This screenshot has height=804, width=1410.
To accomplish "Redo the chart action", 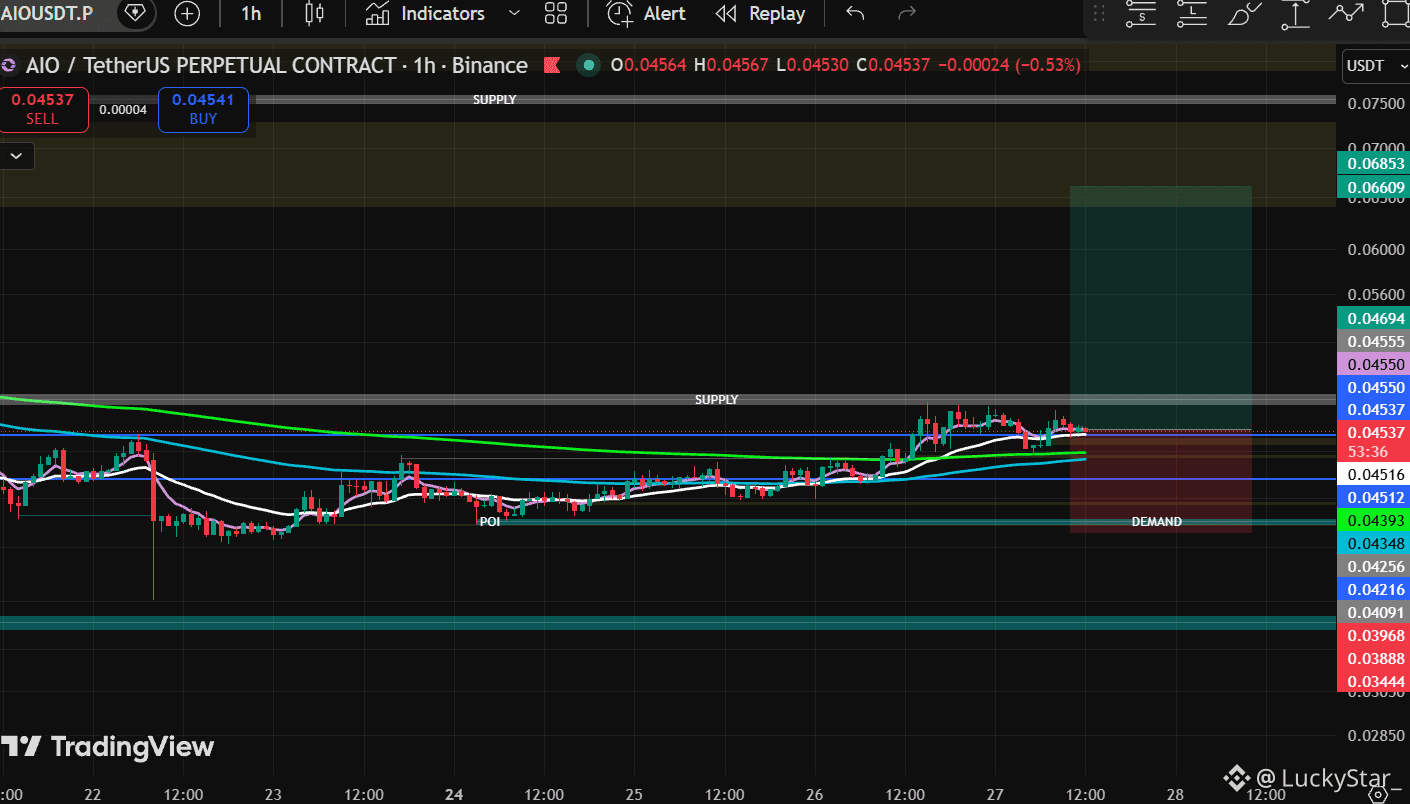I will (907, 13).
